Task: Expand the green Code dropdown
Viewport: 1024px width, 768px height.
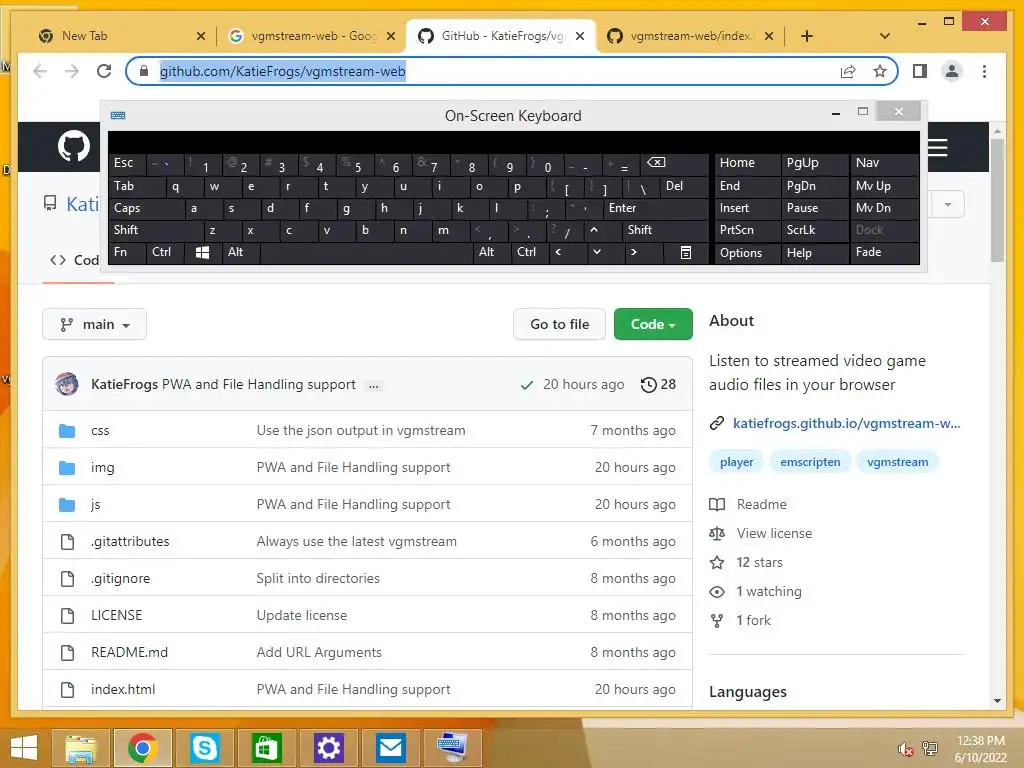Action: (653, 325)
